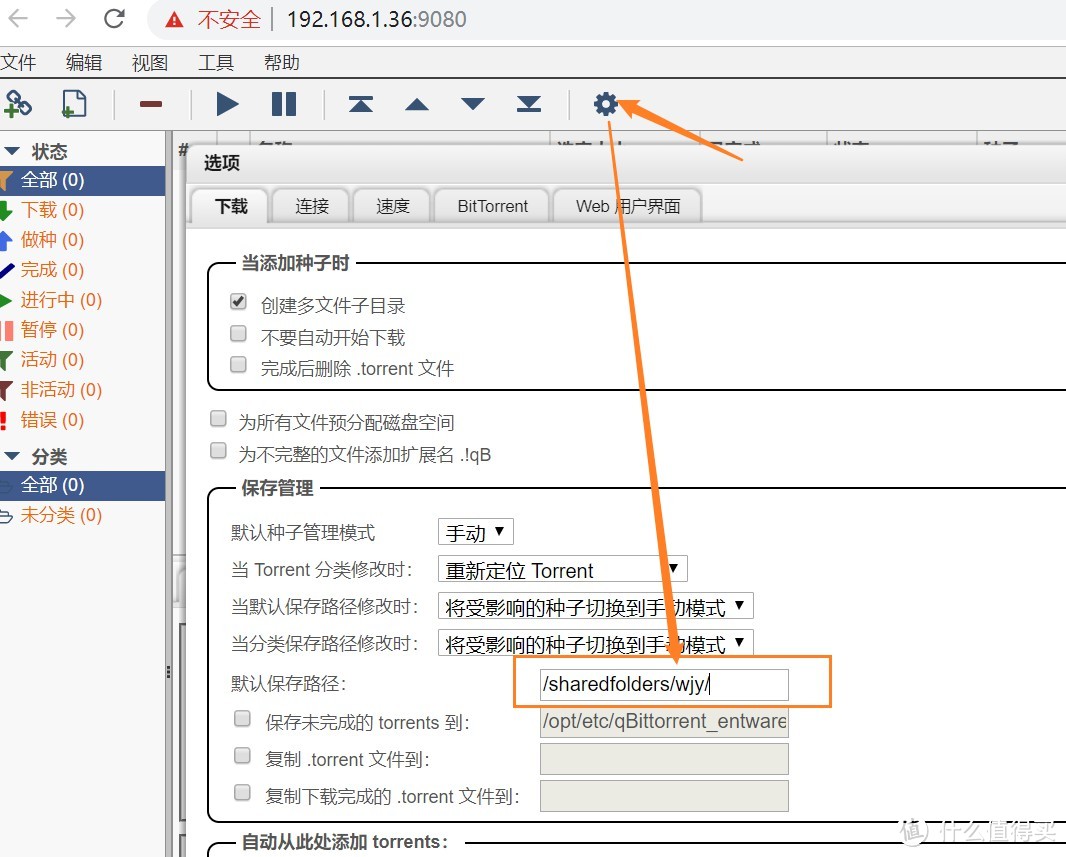The height and width of the screenshot is (857, 1066).
Task: Open the 当默认保存路径修改时 dropdown
Action: 596,606
